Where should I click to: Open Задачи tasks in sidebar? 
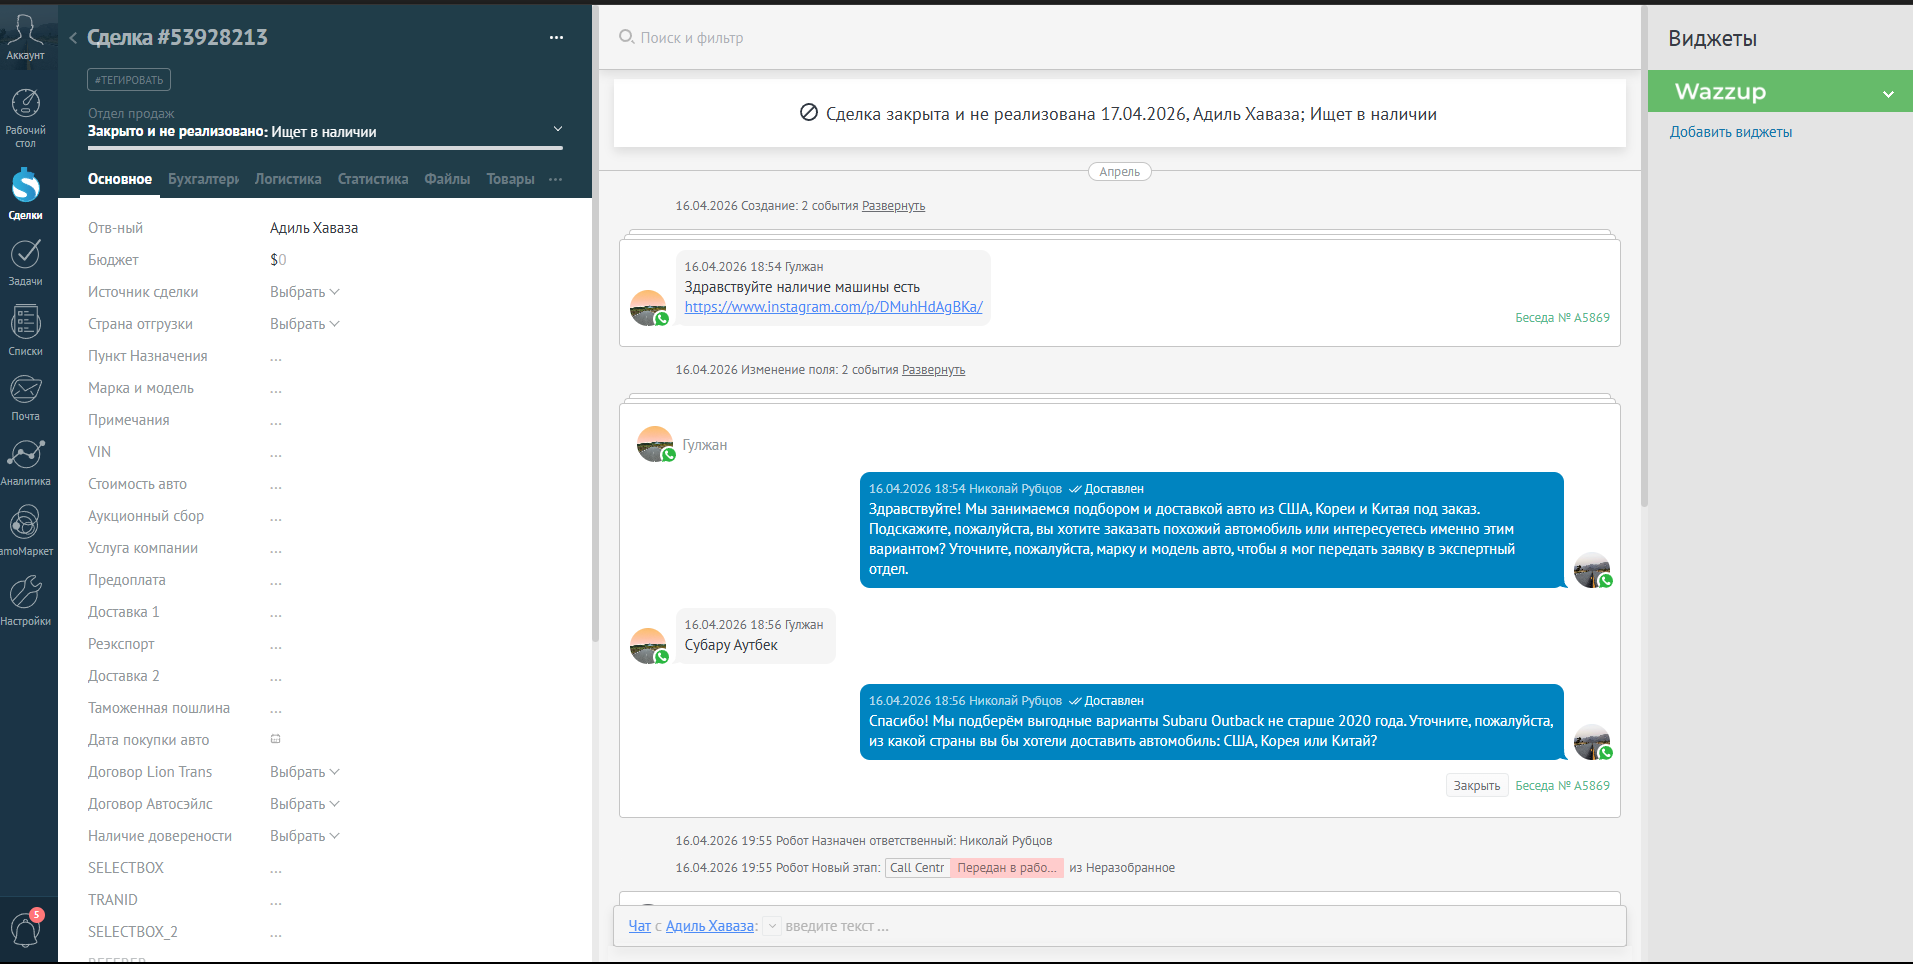click(x=25, y=262)
